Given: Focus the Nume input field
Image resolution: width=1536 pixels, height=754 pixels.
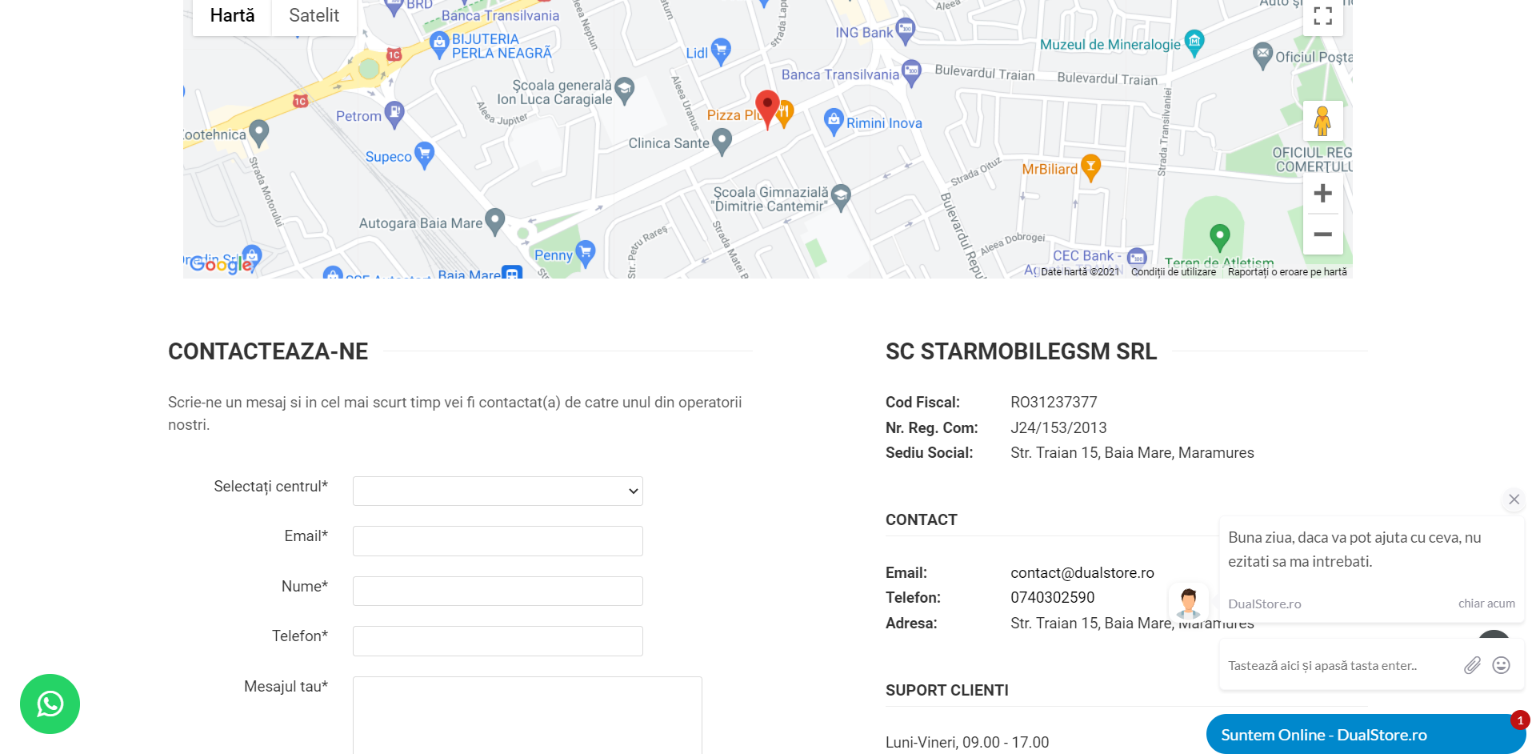Looking at the screenshot, I should 497,591.
